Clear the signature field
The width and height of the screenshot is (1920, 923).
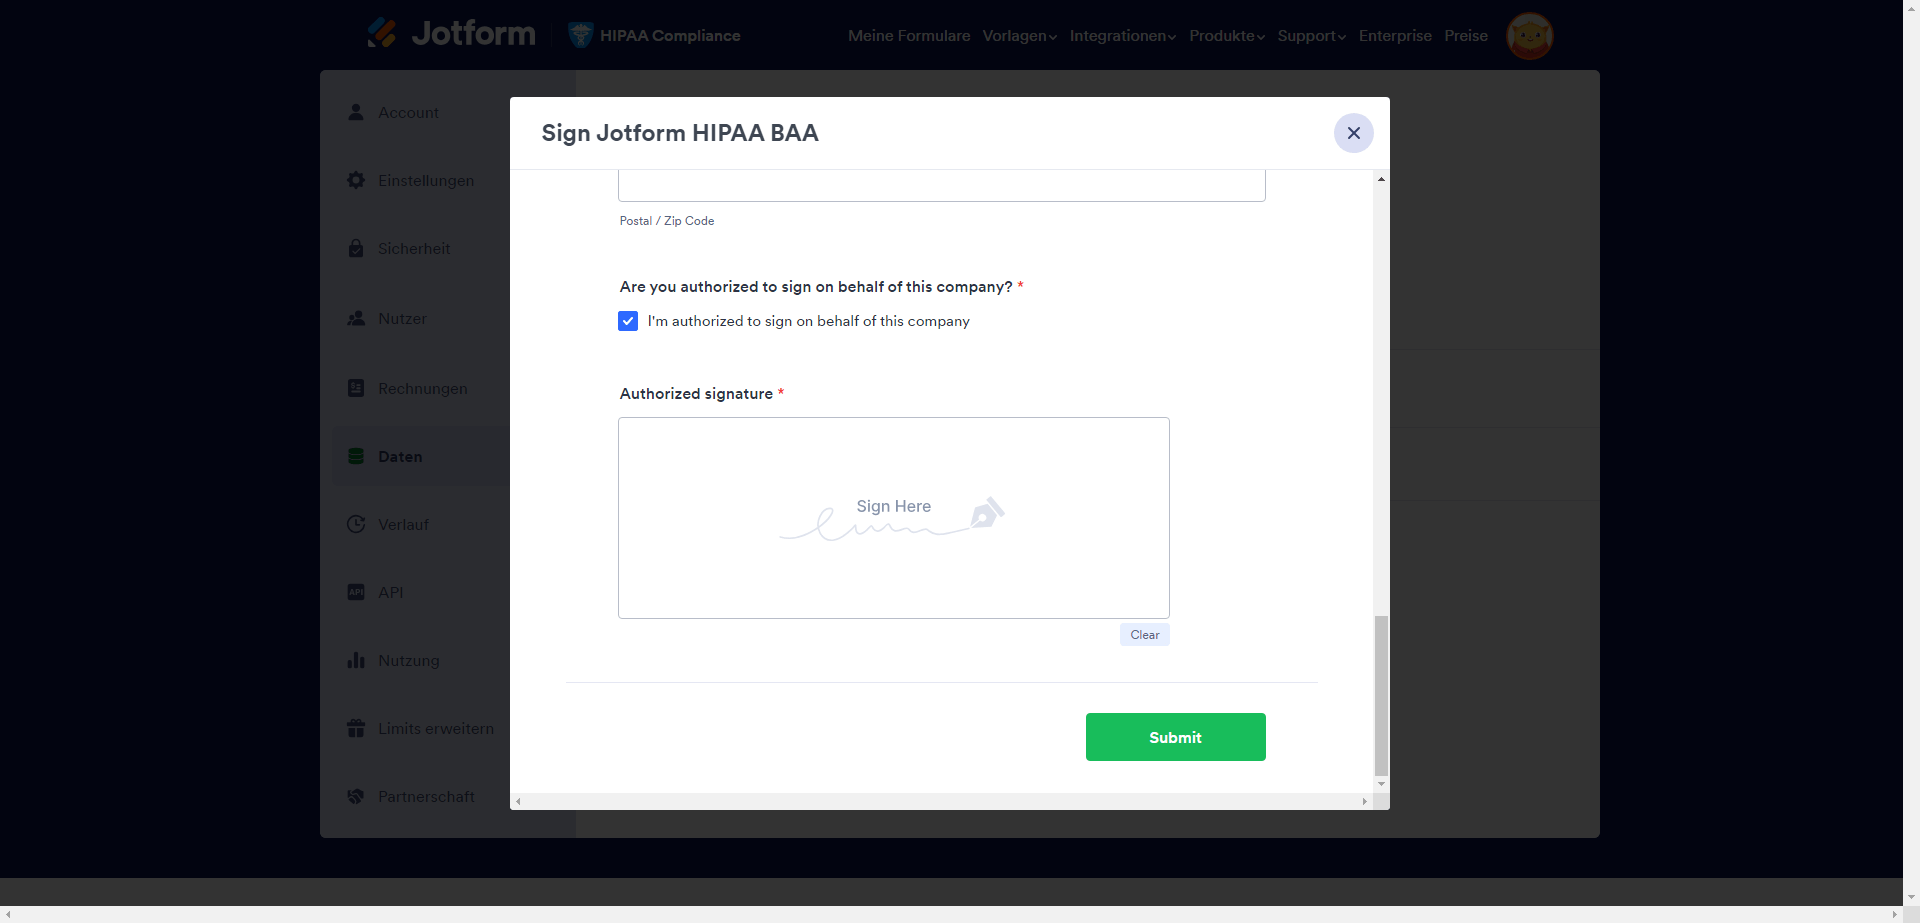click(1144, 635)
